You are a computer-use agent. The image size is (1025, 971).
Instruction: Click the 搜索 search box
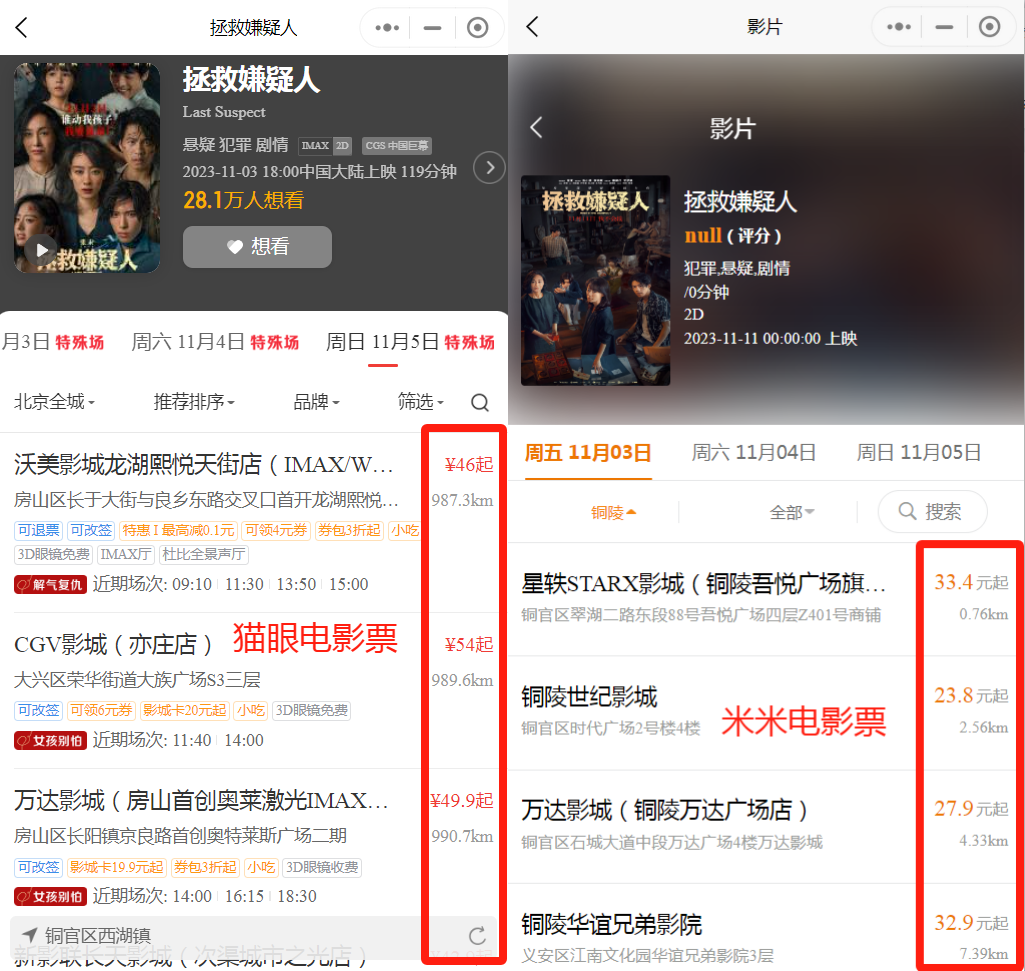coord(932,511)
